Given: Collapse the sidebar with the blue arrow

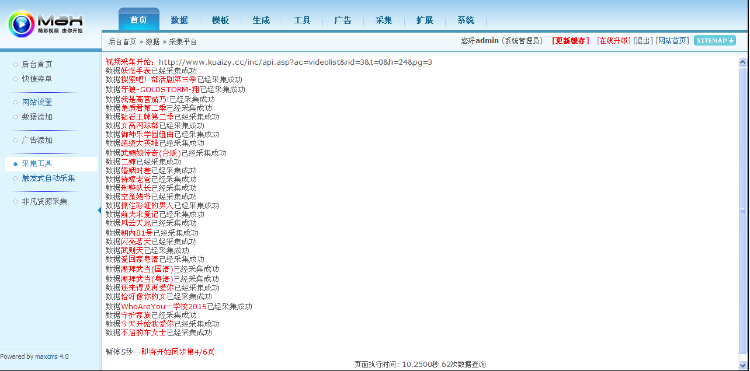Looking at the screenshot, I should 99,210.
